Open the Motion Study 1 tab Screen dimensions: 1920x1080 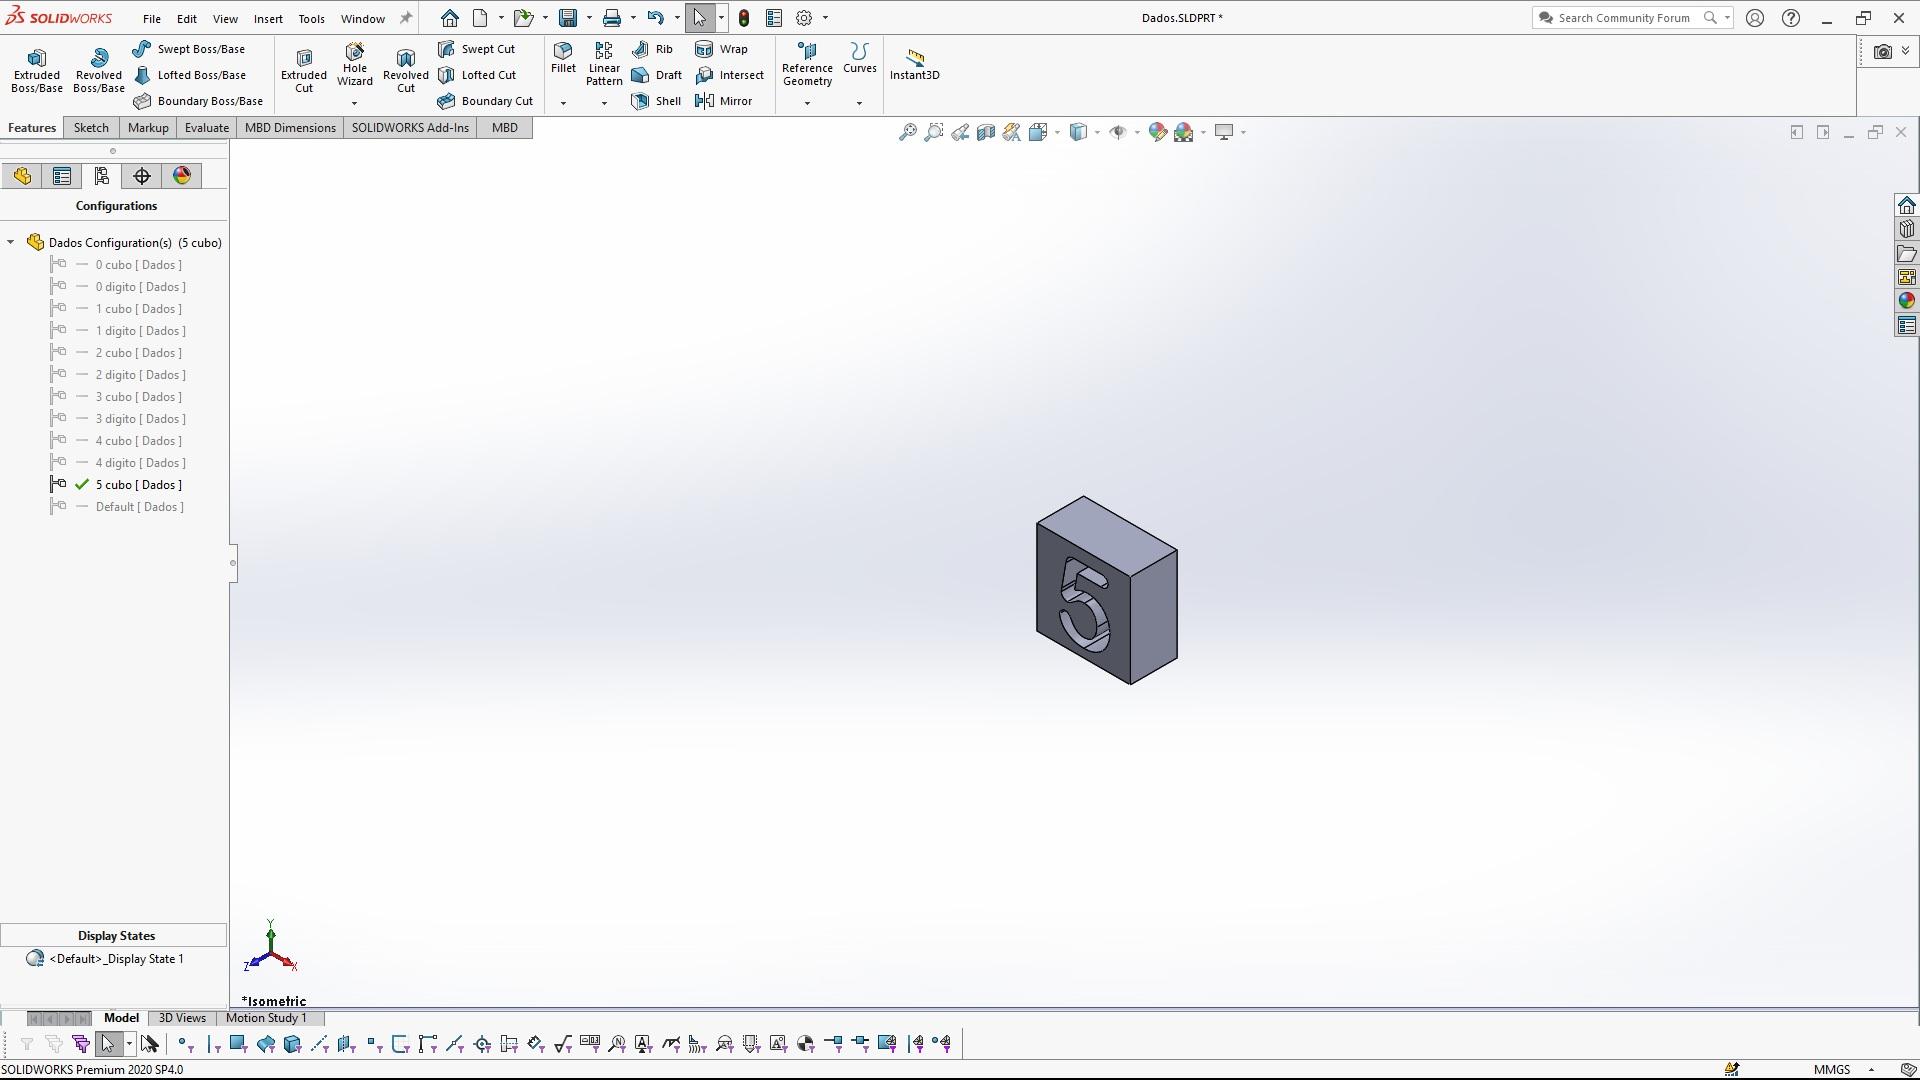point(266,1018)
